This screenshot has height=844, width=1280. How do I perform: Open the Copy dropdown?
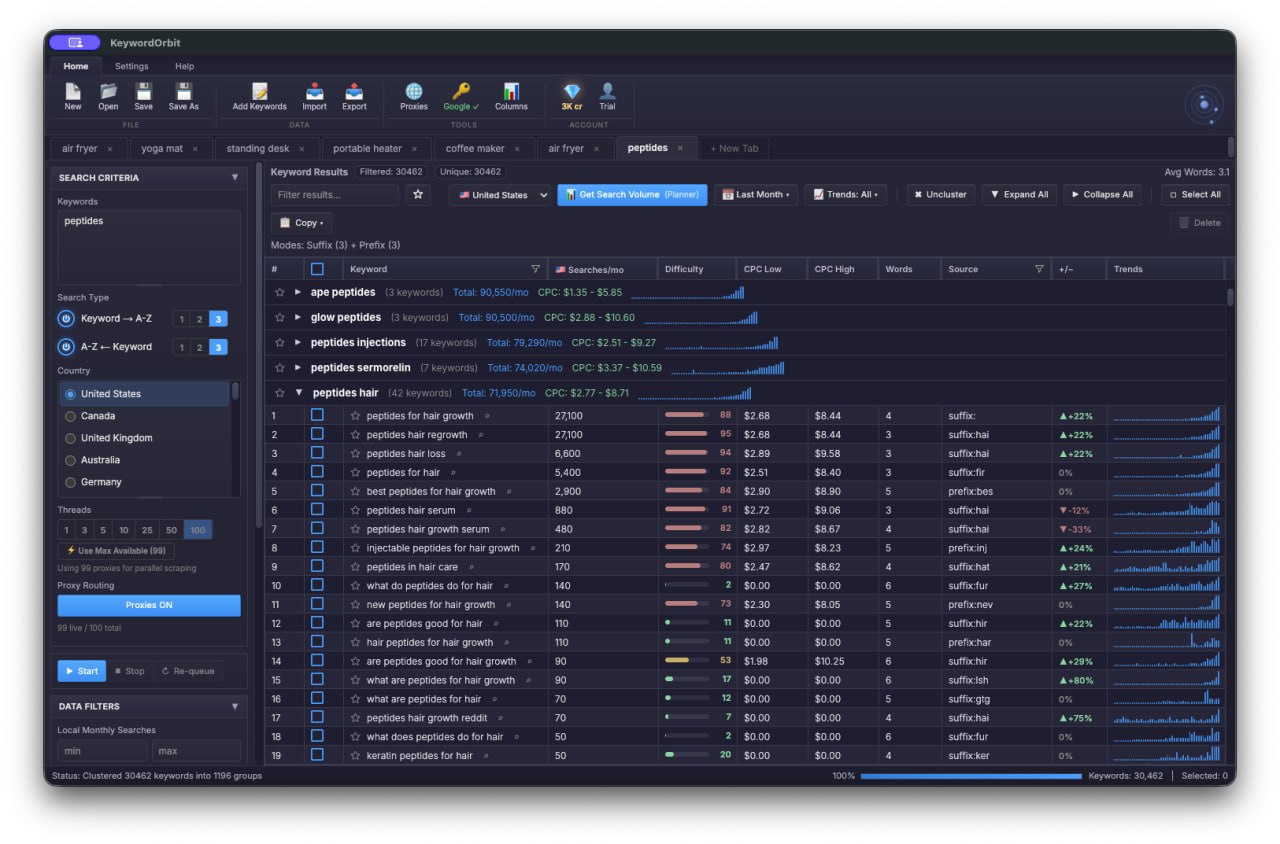(x=301, y=223)
